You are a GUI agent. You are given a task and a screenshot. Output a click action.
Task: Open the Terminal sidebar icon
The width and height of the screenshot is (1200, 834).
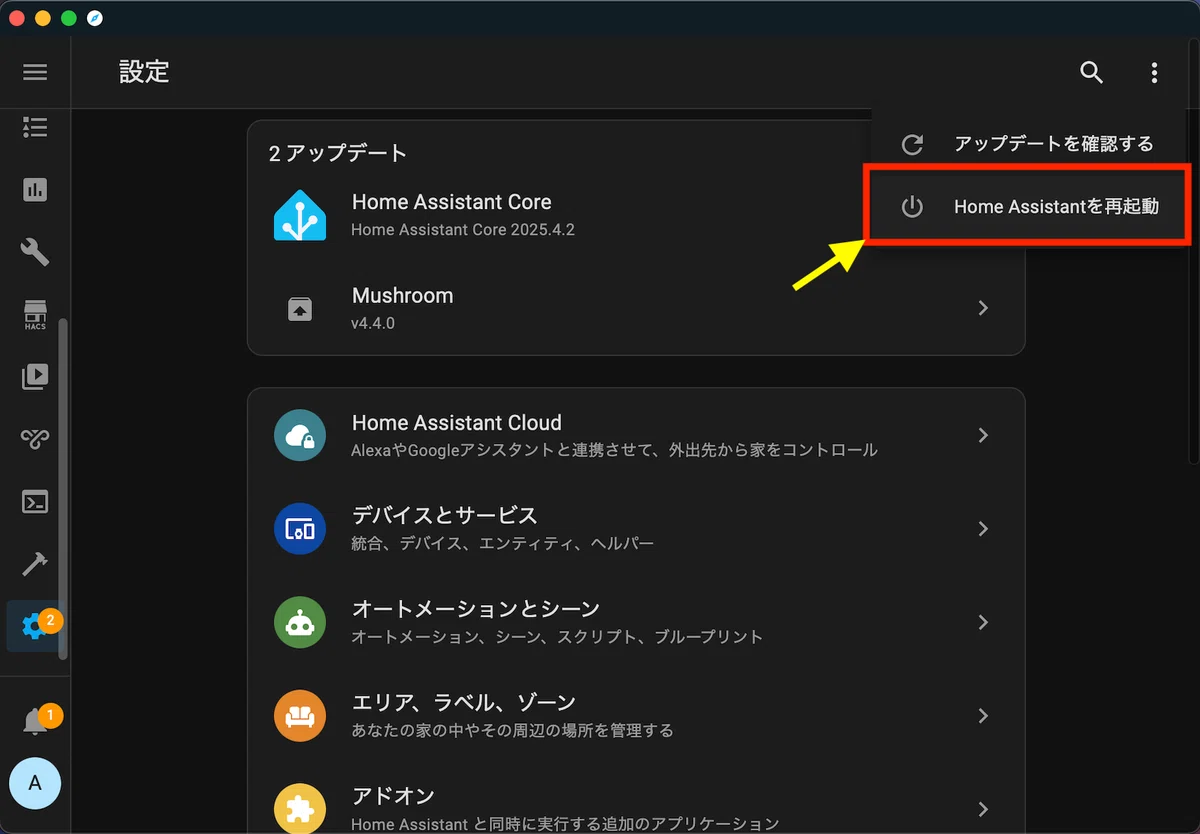point(35,502)
